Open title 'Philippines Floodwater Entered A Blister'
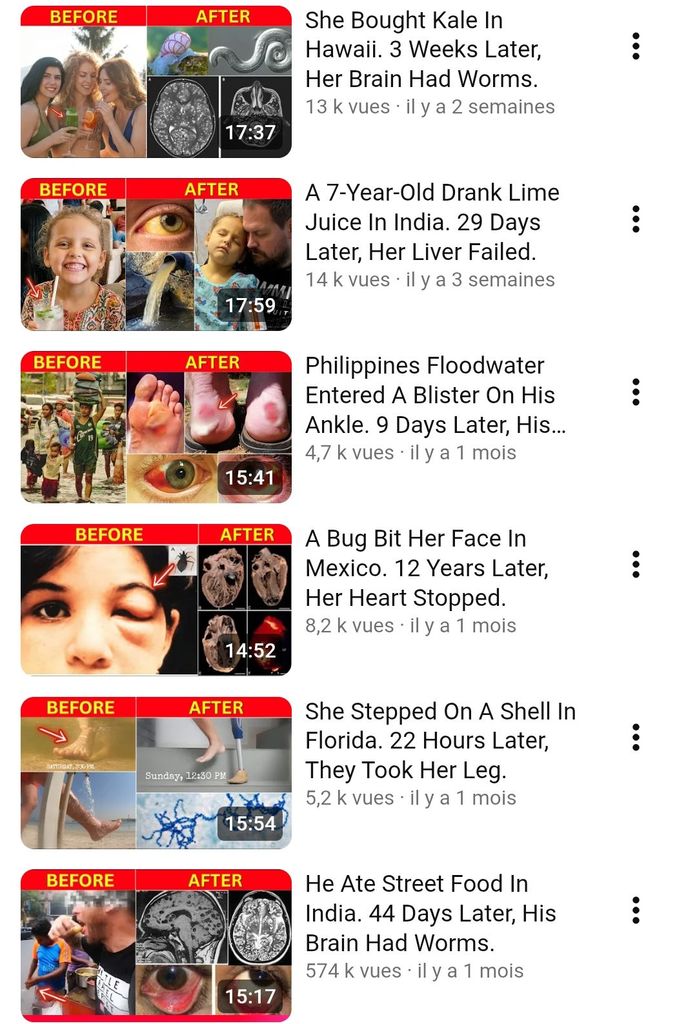Image resolution: width=697 pixels, height=1024 pixels. [x=436, y=395]
